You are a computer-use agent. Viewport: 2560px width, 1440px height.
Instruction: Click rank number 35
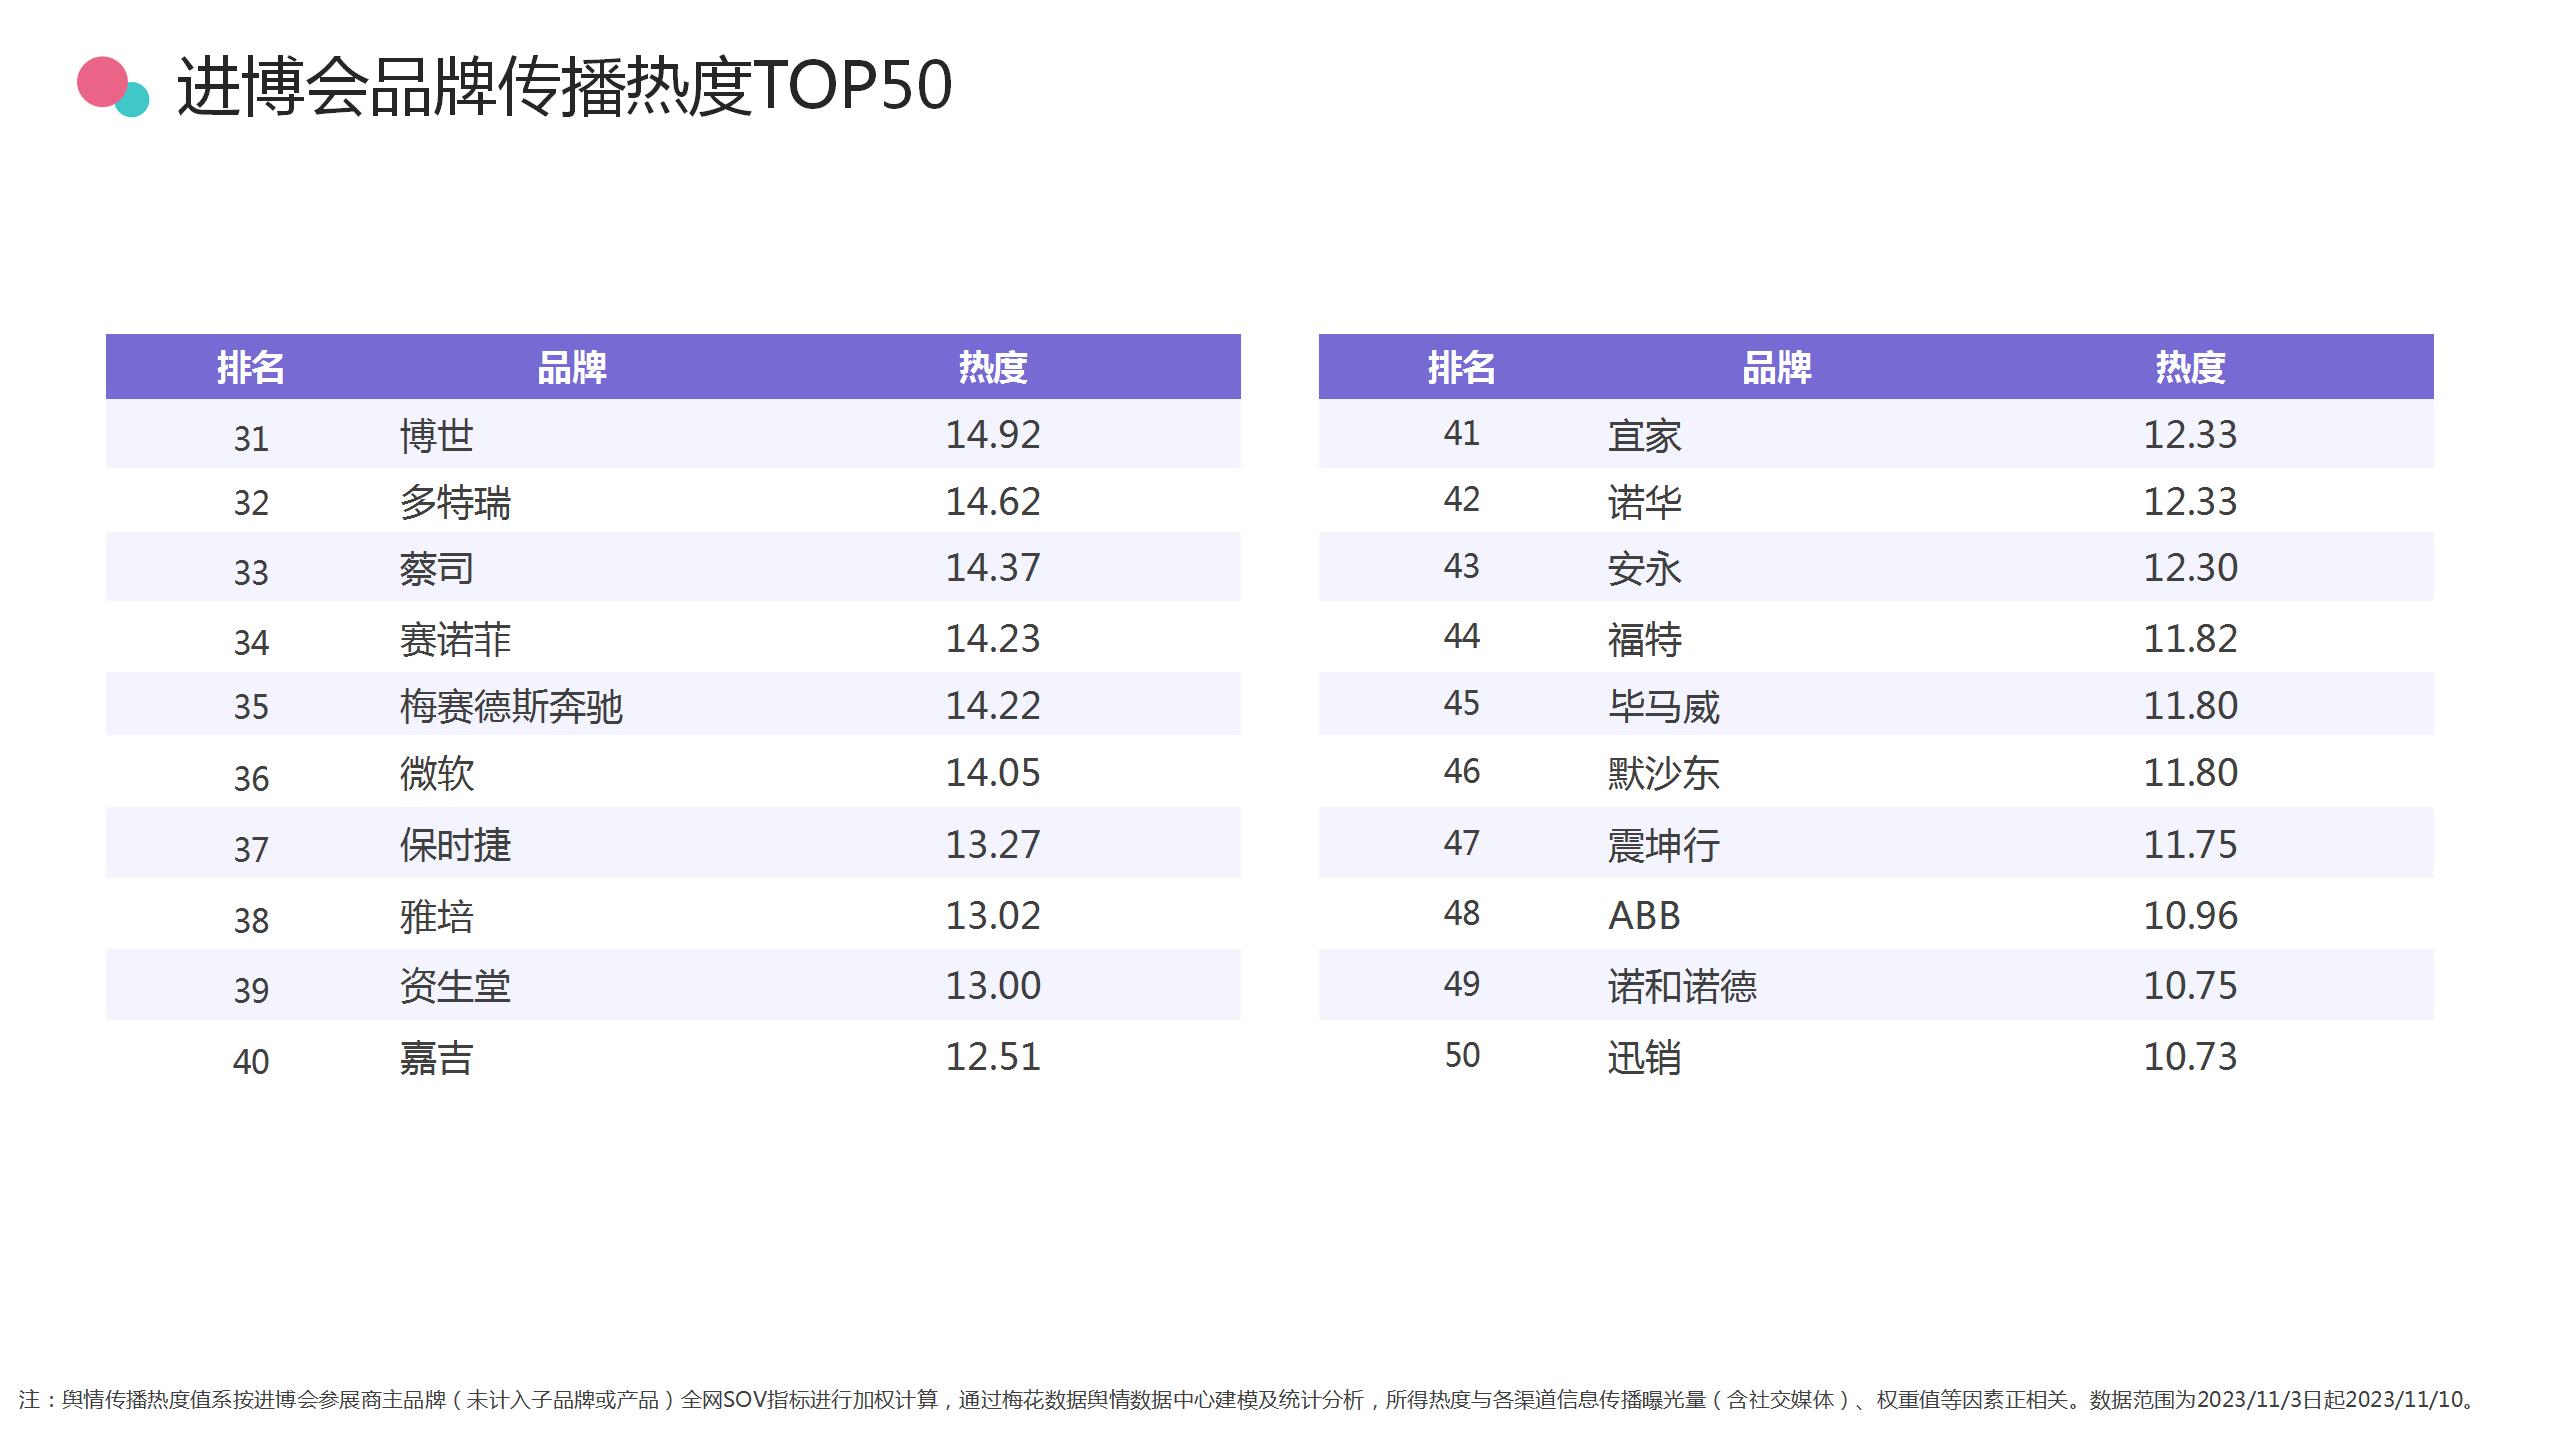251,707
